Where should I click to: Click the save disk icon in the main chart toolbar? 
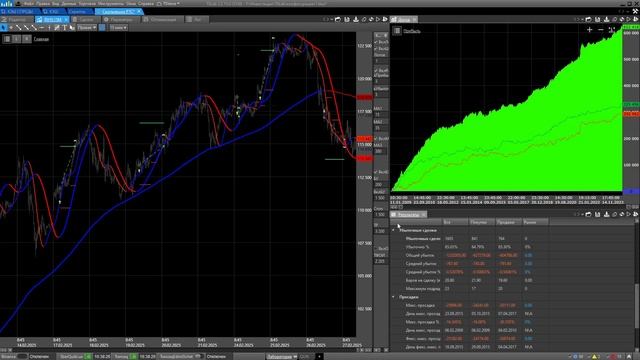coord(347,19)
